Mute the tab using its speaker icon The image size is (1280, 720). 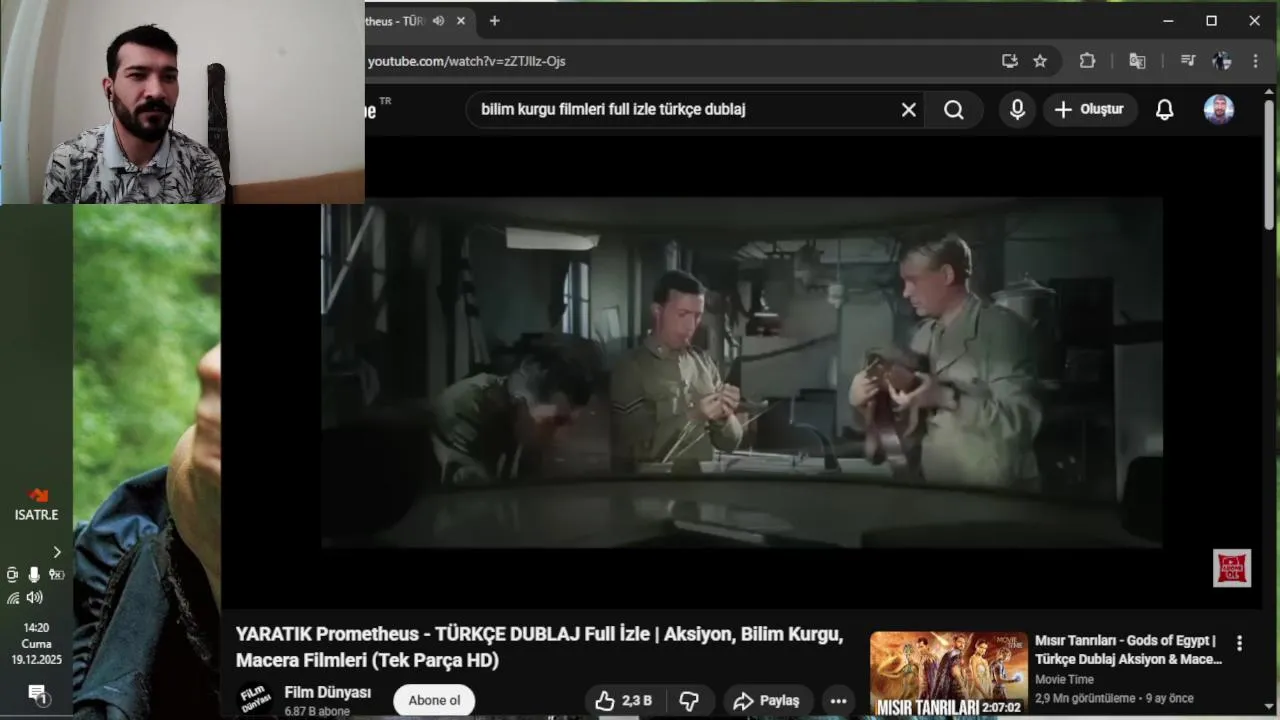[x=438, y=21]
